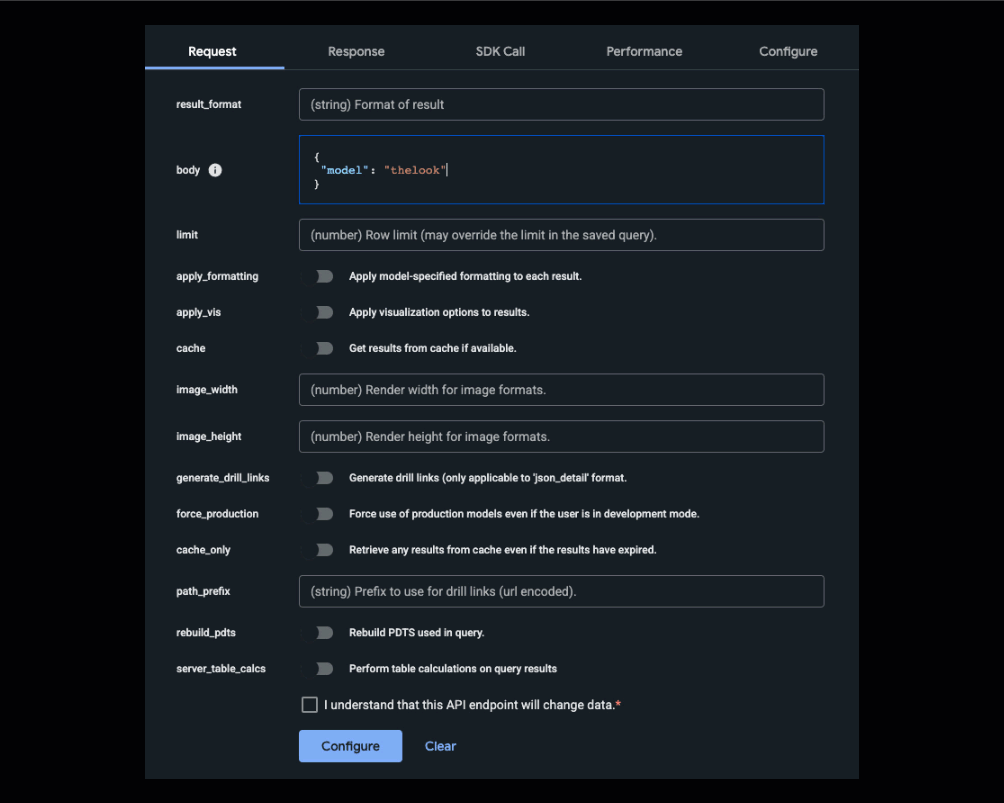This screenshot has width=1004, height=803.
Task: Click the Clear link
Action: [x=441, y=746]
